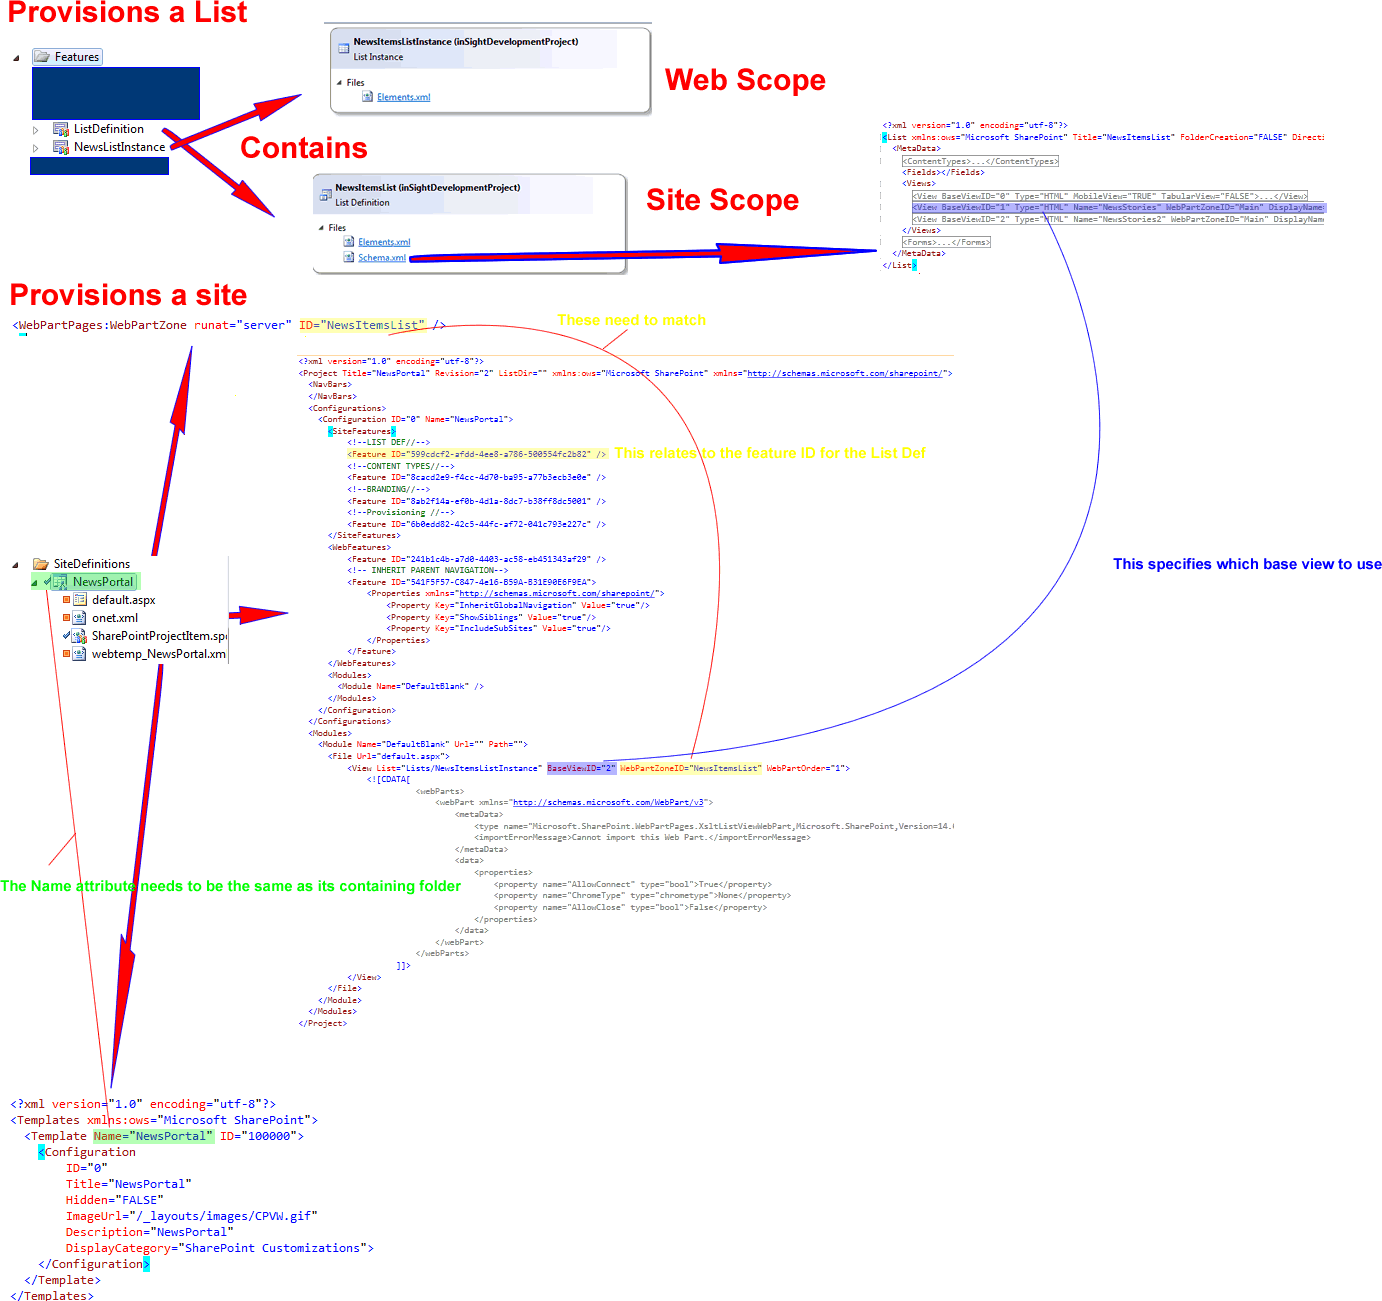Select default.aspx in the tree
This screenshot has width=1382, height=1301.
[124, 600]
